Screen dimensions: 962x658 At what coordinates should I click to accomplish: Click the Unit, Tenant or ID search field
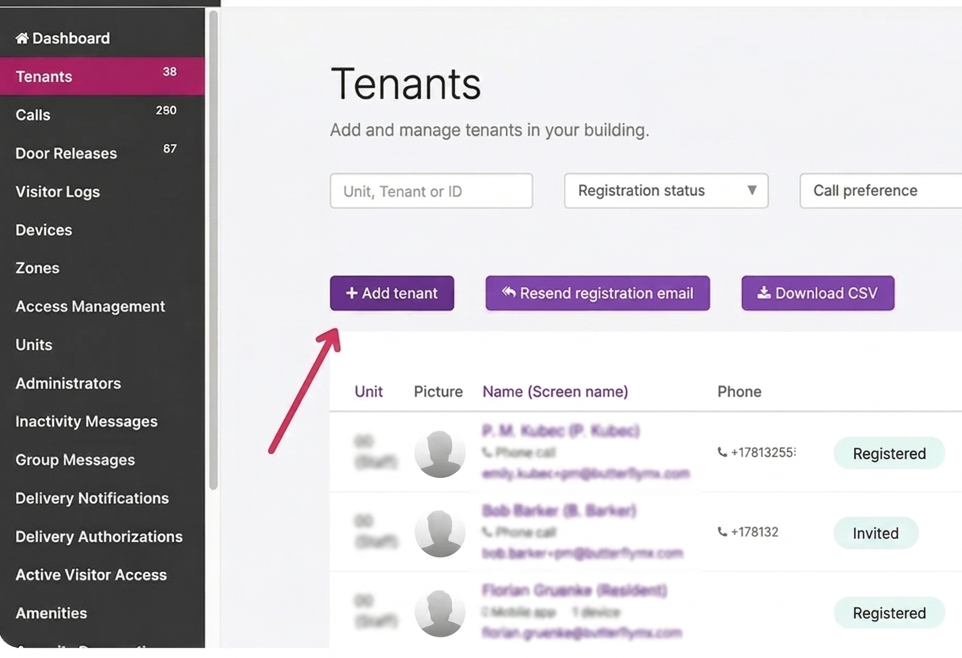(x=431, y=191)
